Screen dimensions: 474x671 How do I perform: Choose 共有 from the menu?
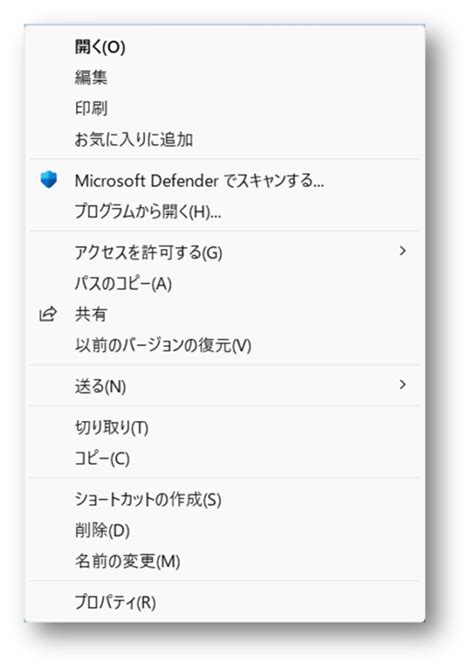225,315
